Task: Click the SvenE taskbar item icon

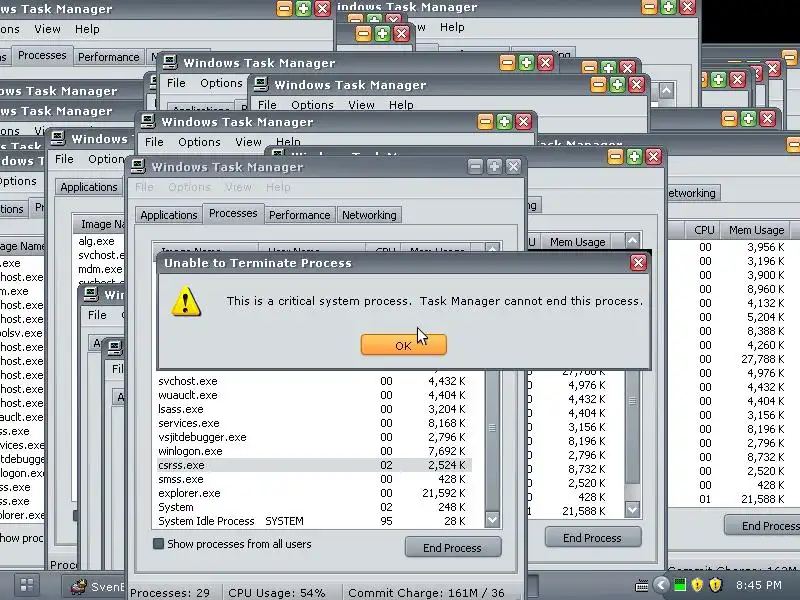Action: pos(79,587)
